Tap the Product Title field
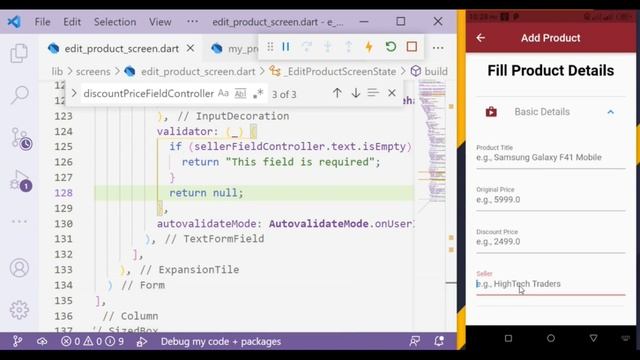The image size is (640, 360). point(550,156)
